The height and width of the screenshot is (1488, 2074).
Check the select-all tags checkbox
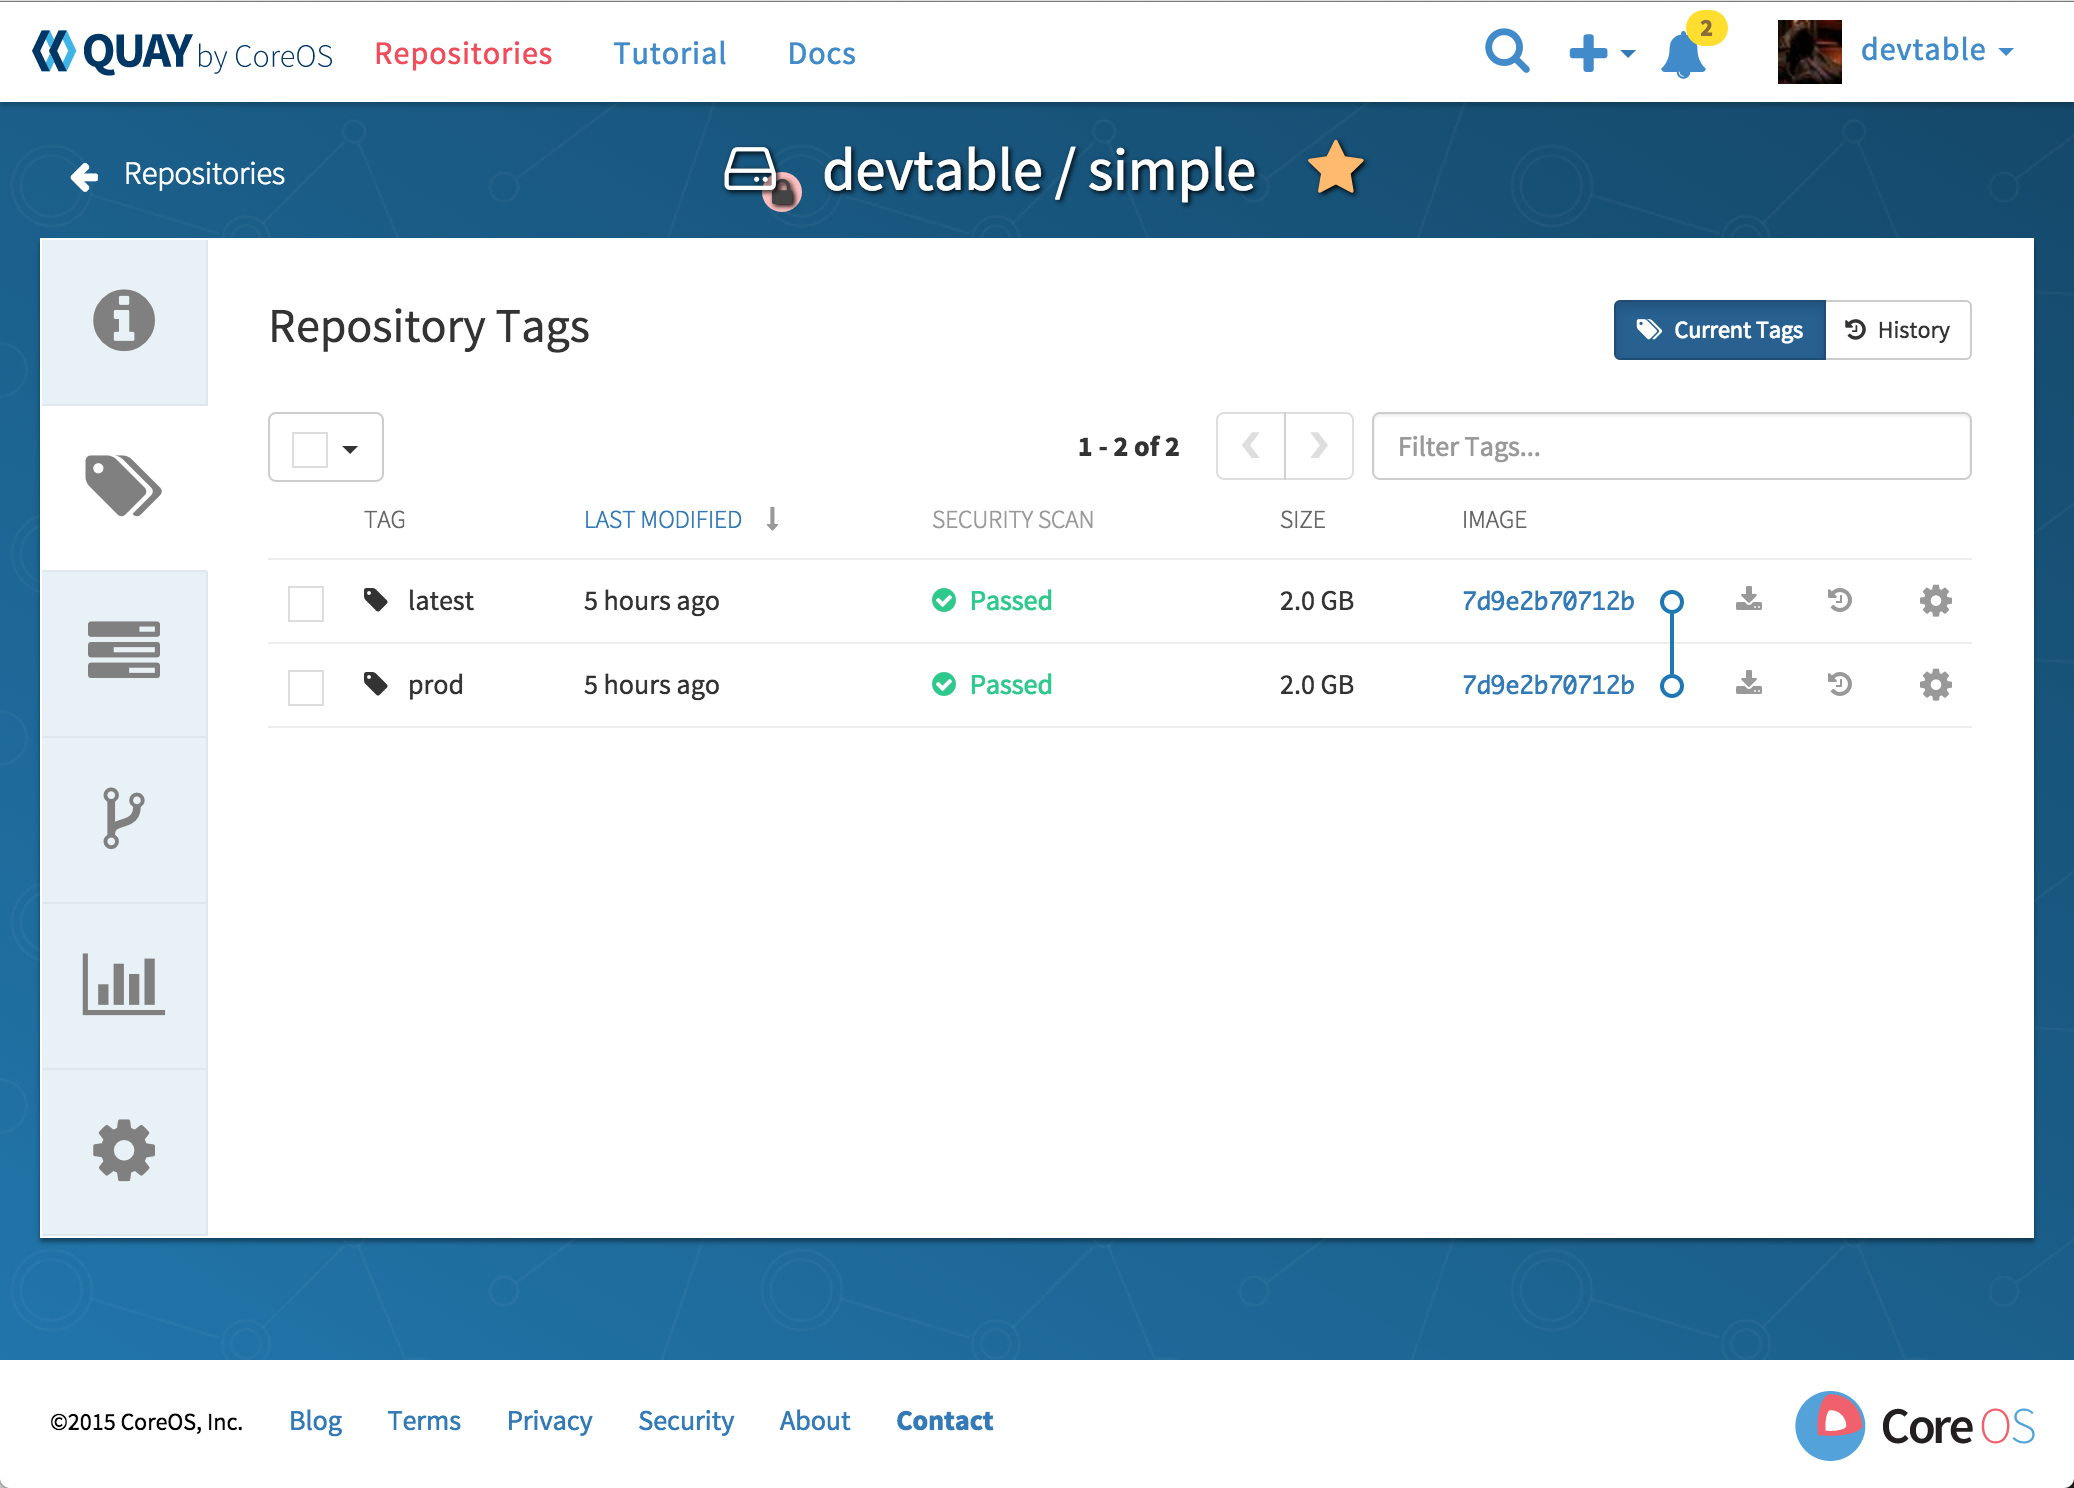309,448
